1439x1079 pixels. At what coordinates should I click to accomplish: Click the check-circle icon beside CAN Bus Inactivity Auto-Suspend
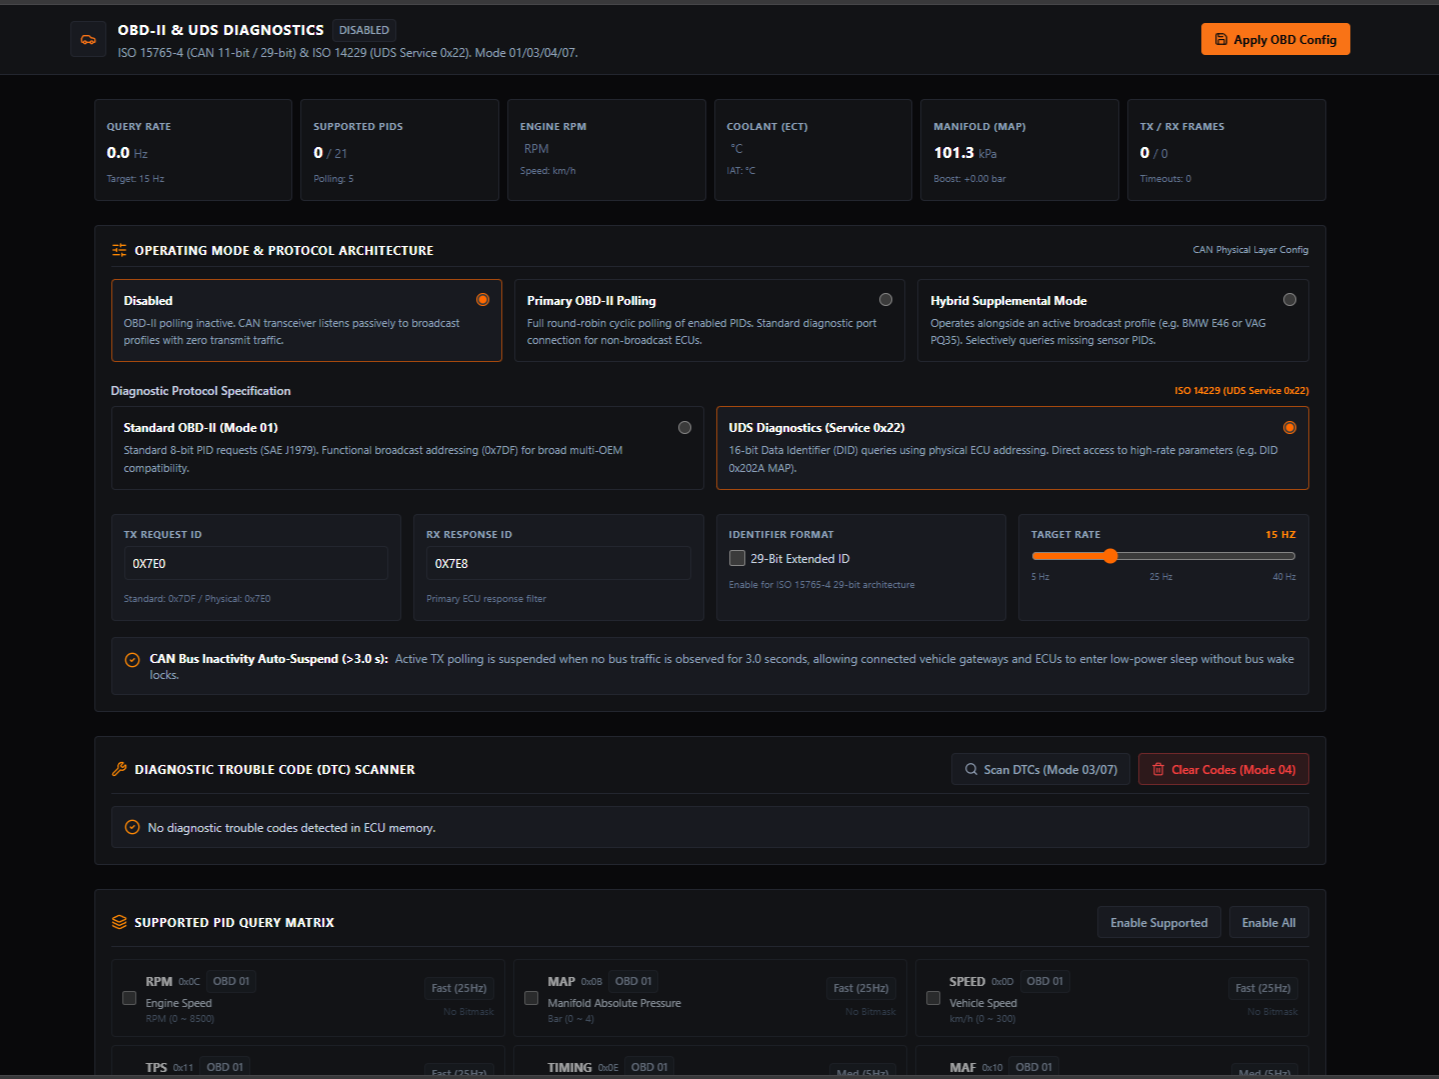pos(132,660)
